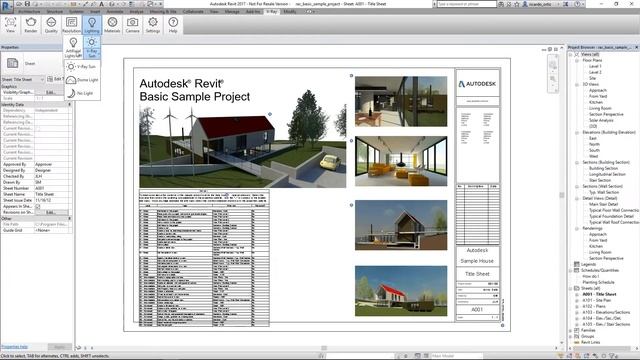The height and width of the screenshot is (360, 640).
Task: Click Edit button for Visibility/Graphics
Action: (51, 92)
